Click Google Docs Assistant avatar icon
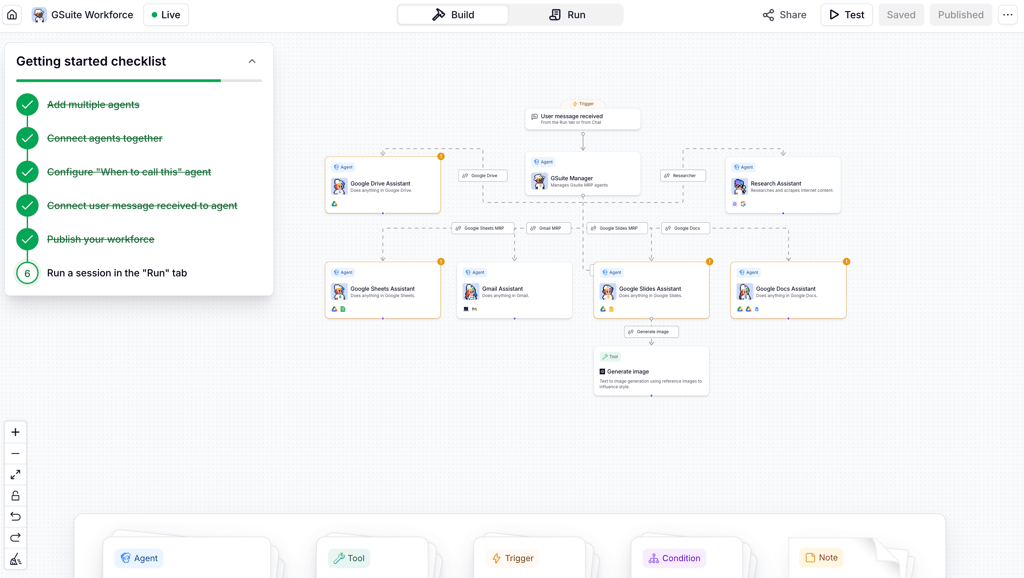 (744, 291)
